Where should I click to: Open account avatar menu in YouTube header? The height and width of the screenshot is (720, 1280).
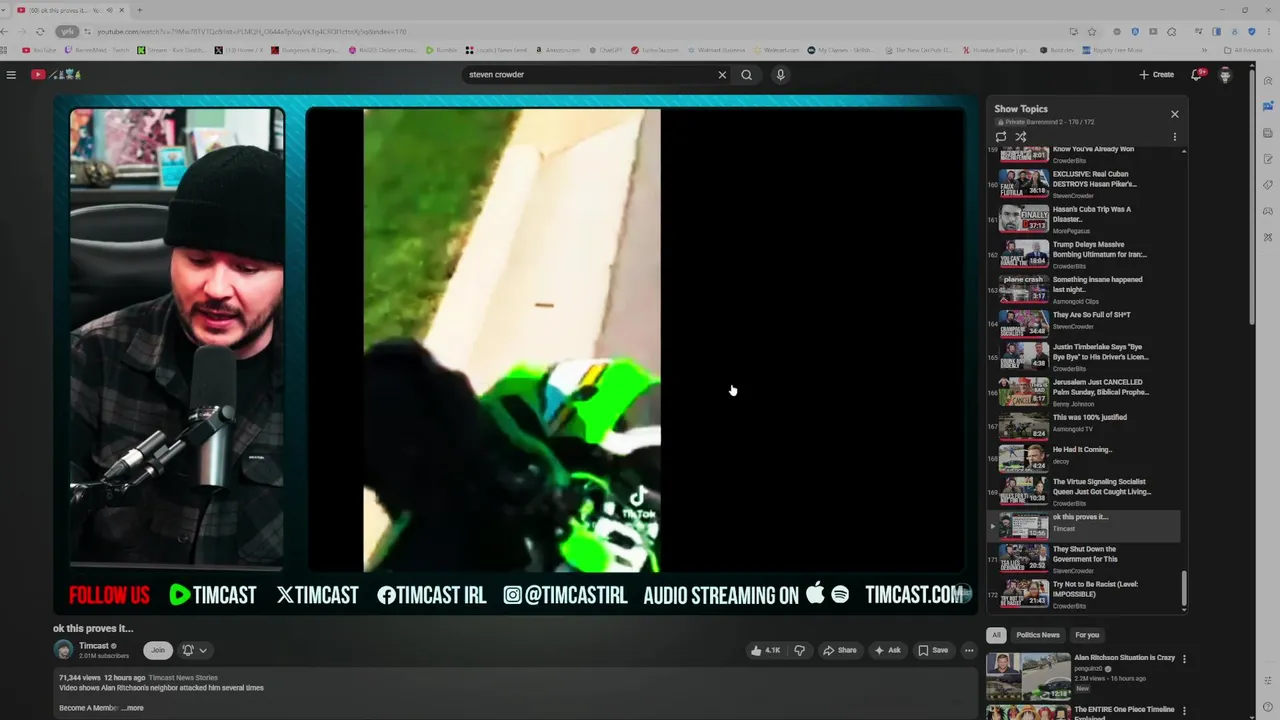[1225, 75]
